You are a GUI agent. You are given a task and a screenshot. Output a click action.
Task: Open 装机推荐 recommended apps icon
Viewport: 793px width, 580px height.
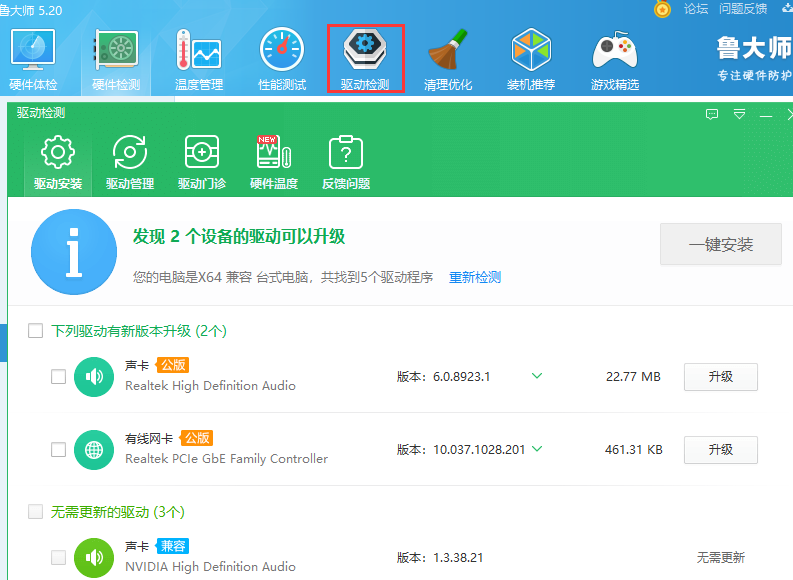(530, 58)
